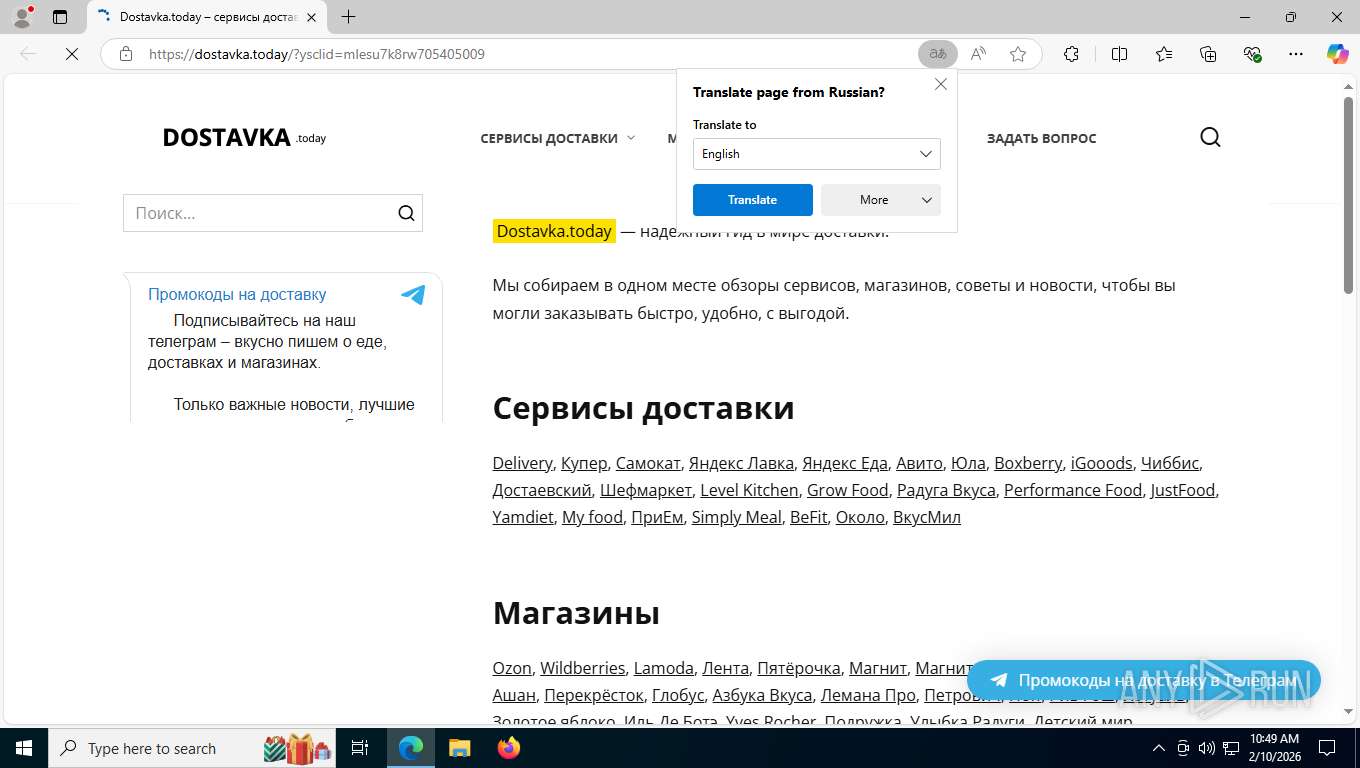Click the taskbar search box
The image size is (1360, 768).
click(x=193, y=748)
